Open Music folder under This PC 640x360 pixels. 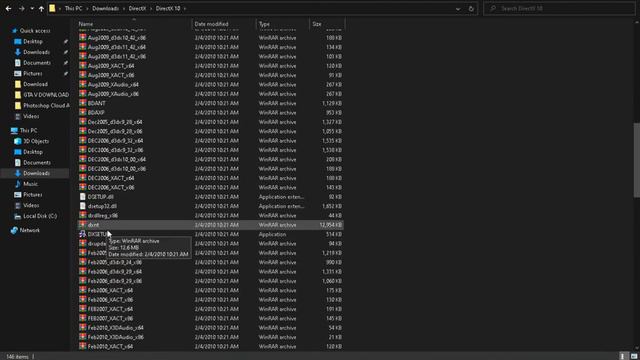click(x=30, y=184)
